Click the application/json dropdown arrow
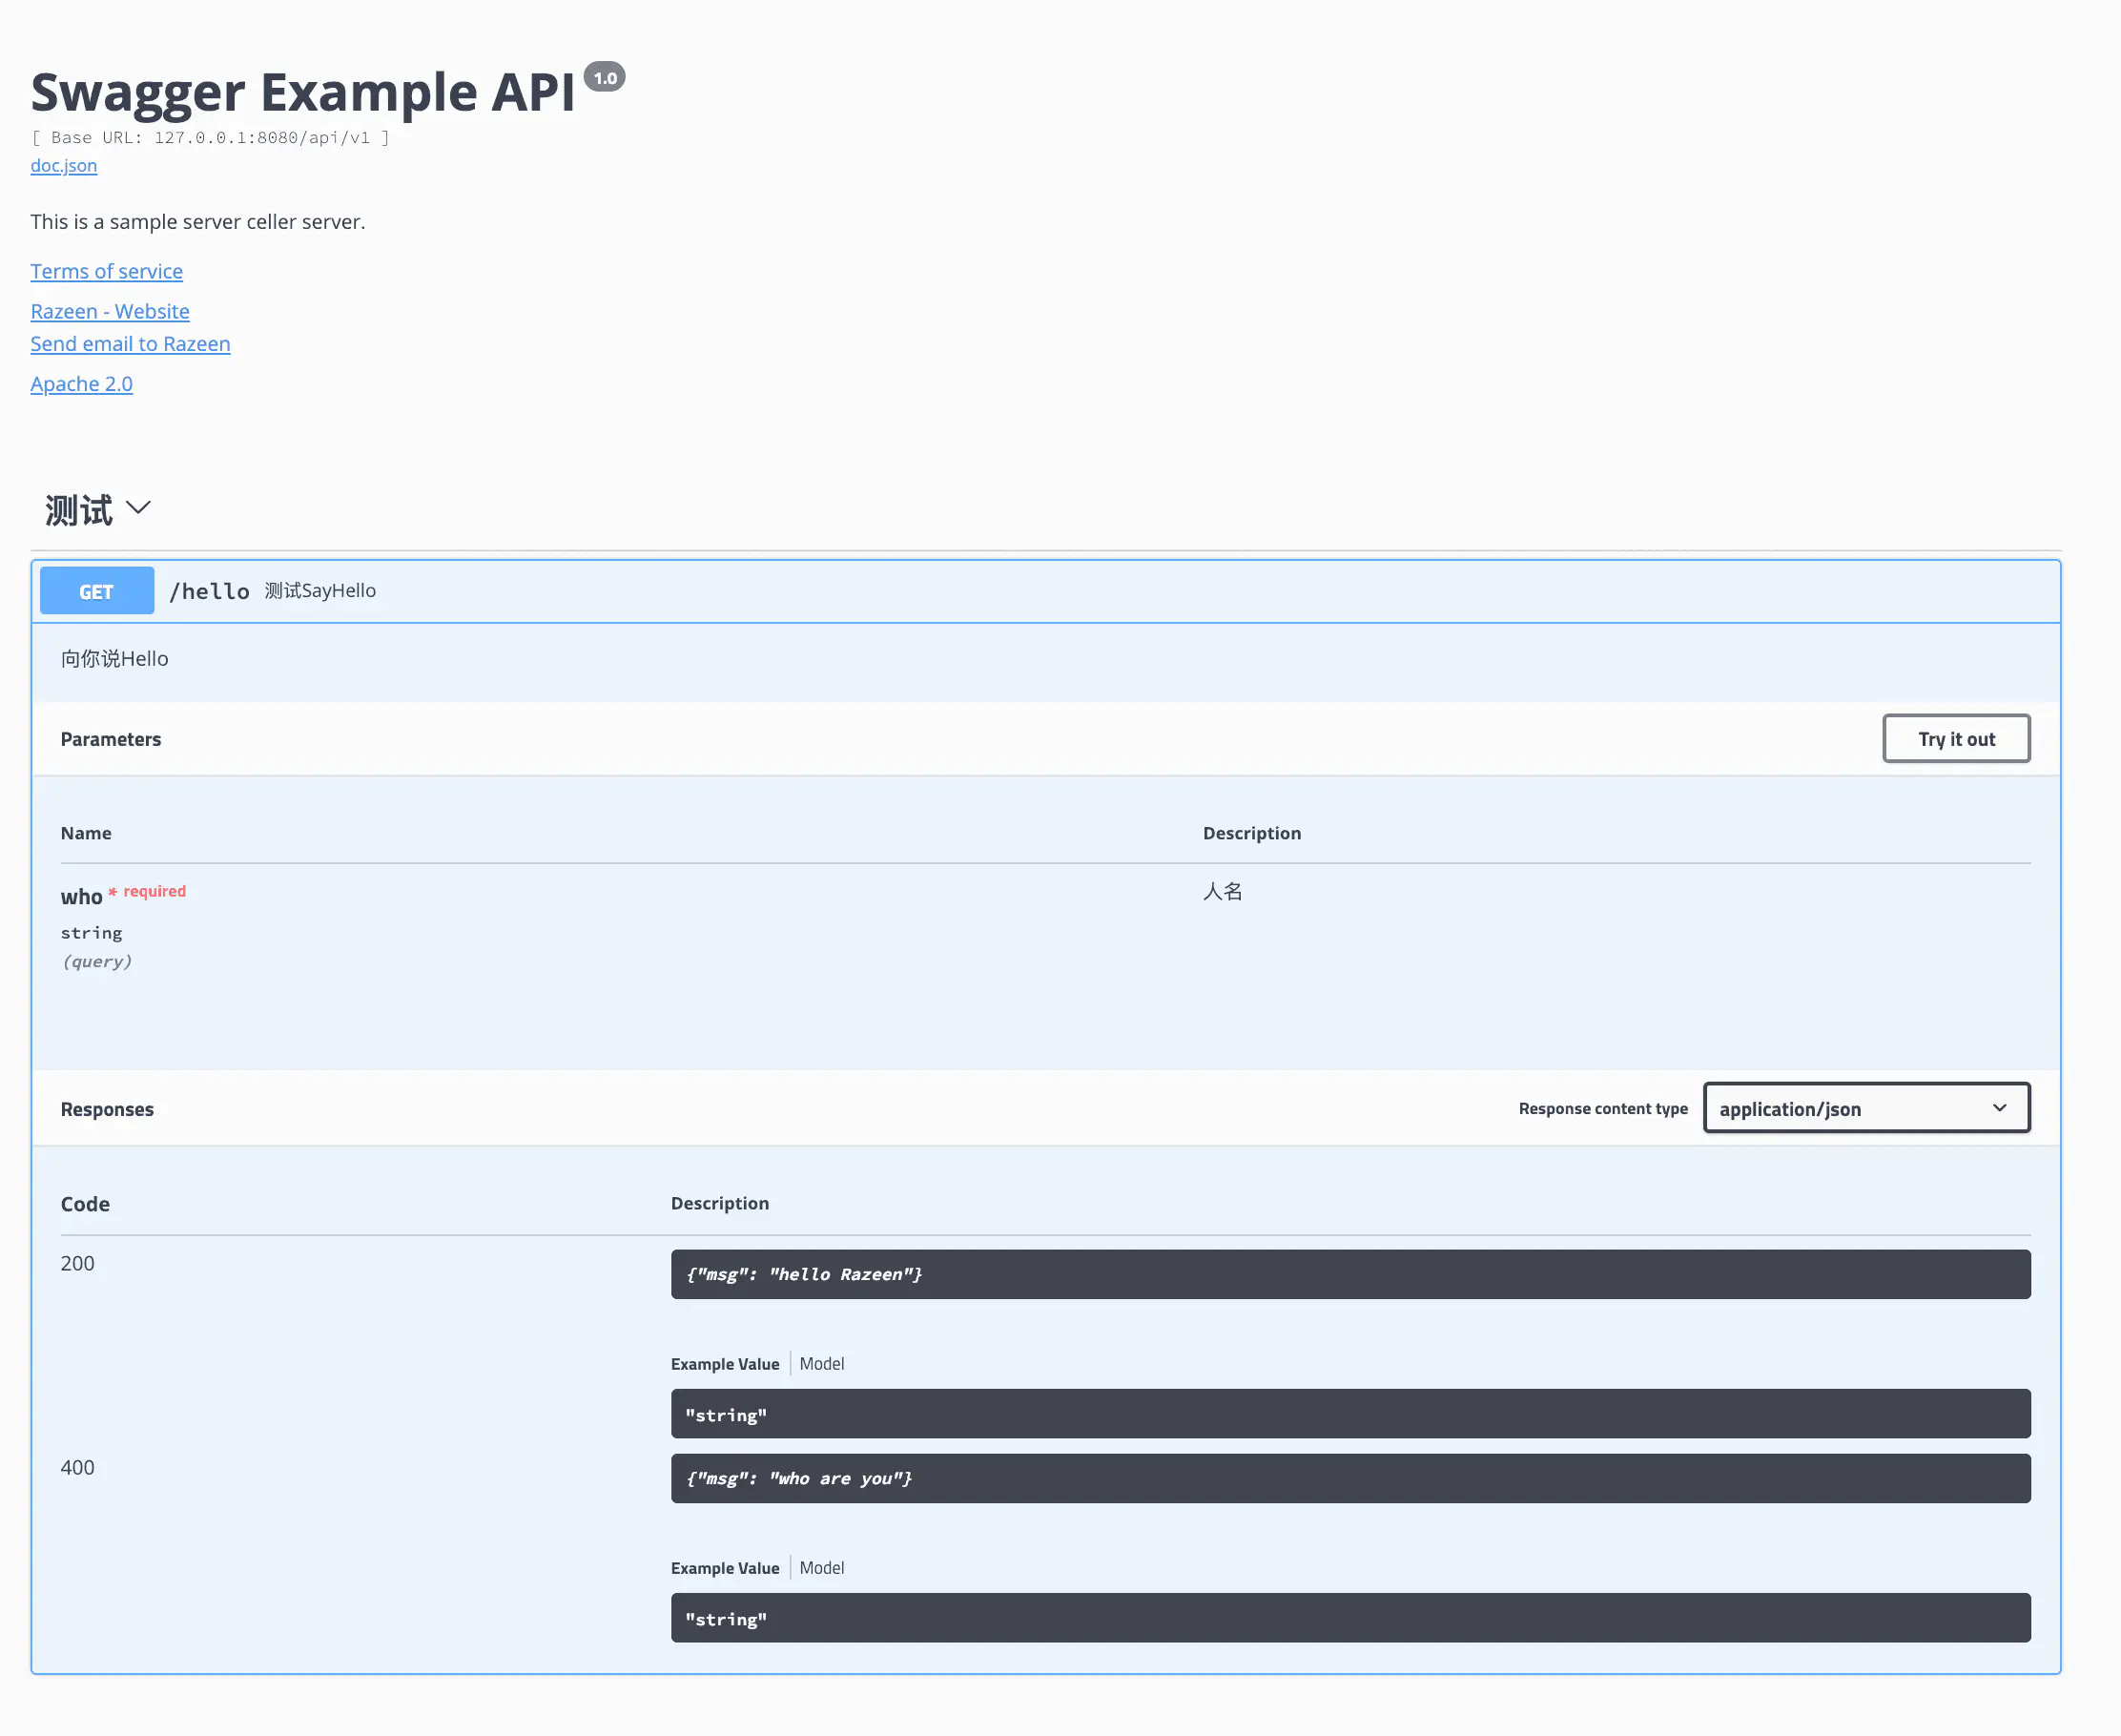Viewport: 2121px width, 1736px height. 1999,1108
